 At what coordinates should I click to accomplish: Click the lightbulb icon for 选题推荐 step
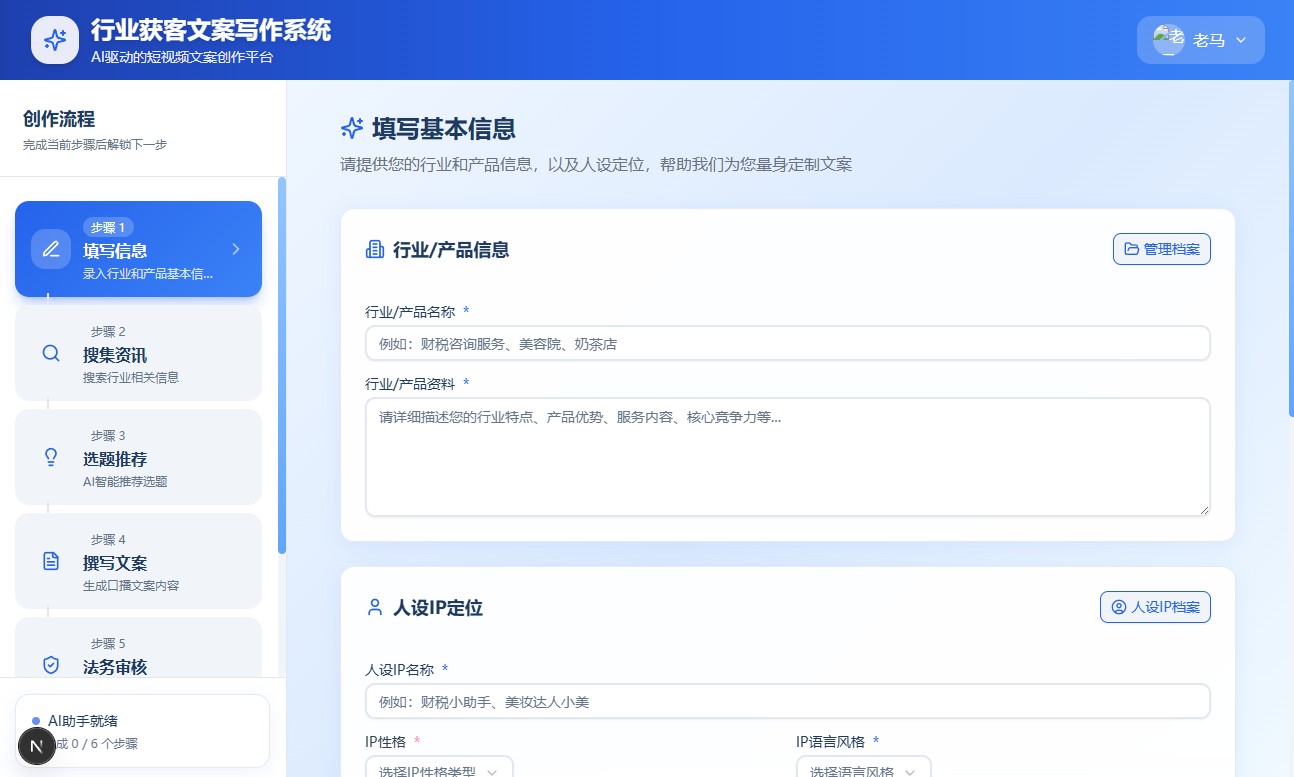click(x=51, y=457)
